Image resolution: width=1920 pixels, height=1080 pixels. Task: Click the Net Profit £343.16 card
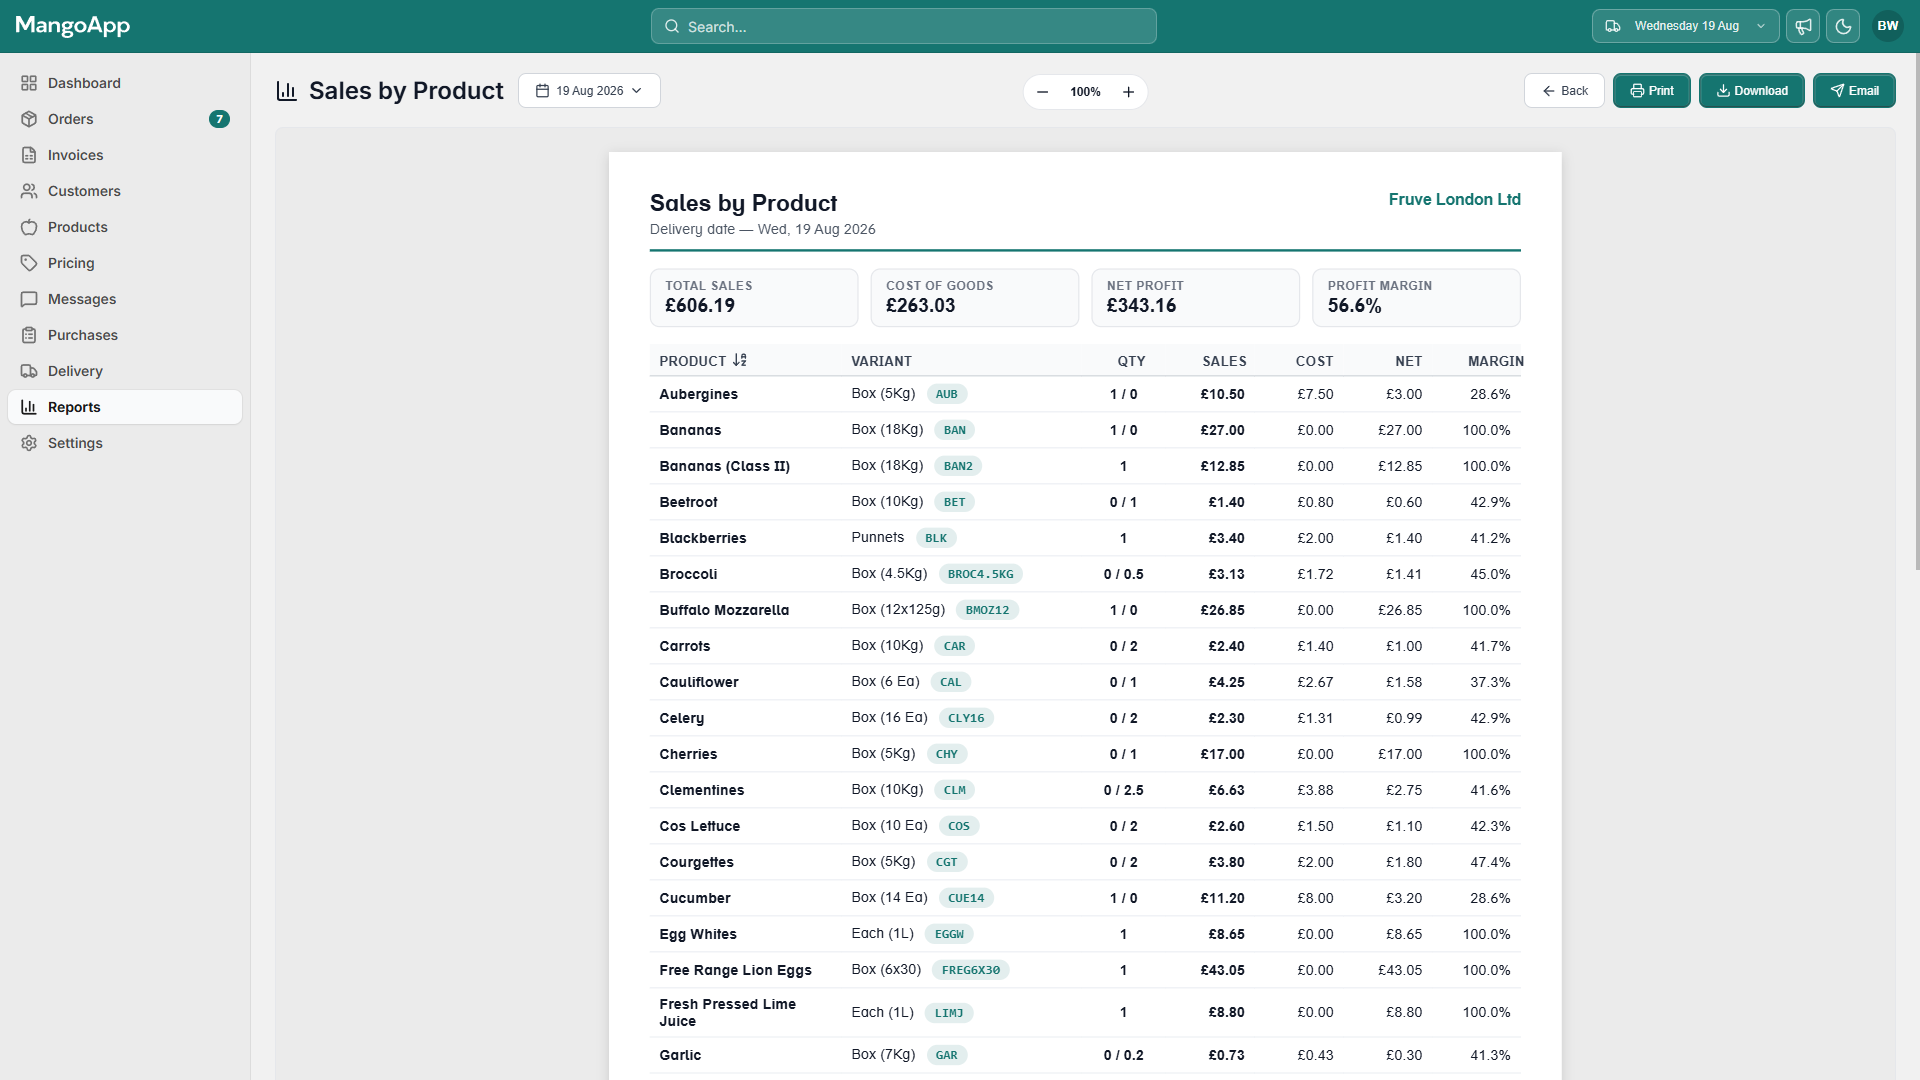coord(1195,297)
